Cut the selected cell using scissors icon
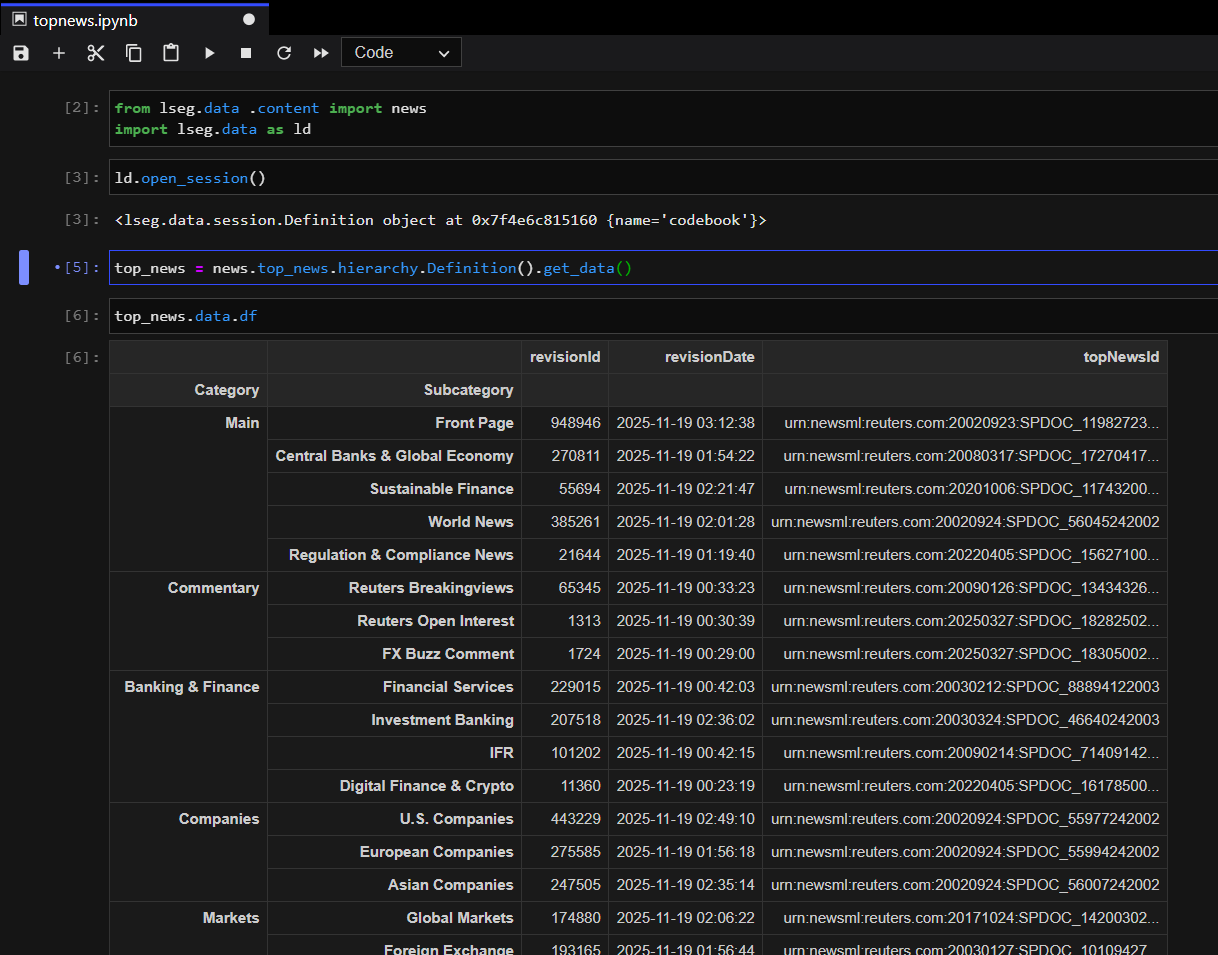 [x=96, y=53]
